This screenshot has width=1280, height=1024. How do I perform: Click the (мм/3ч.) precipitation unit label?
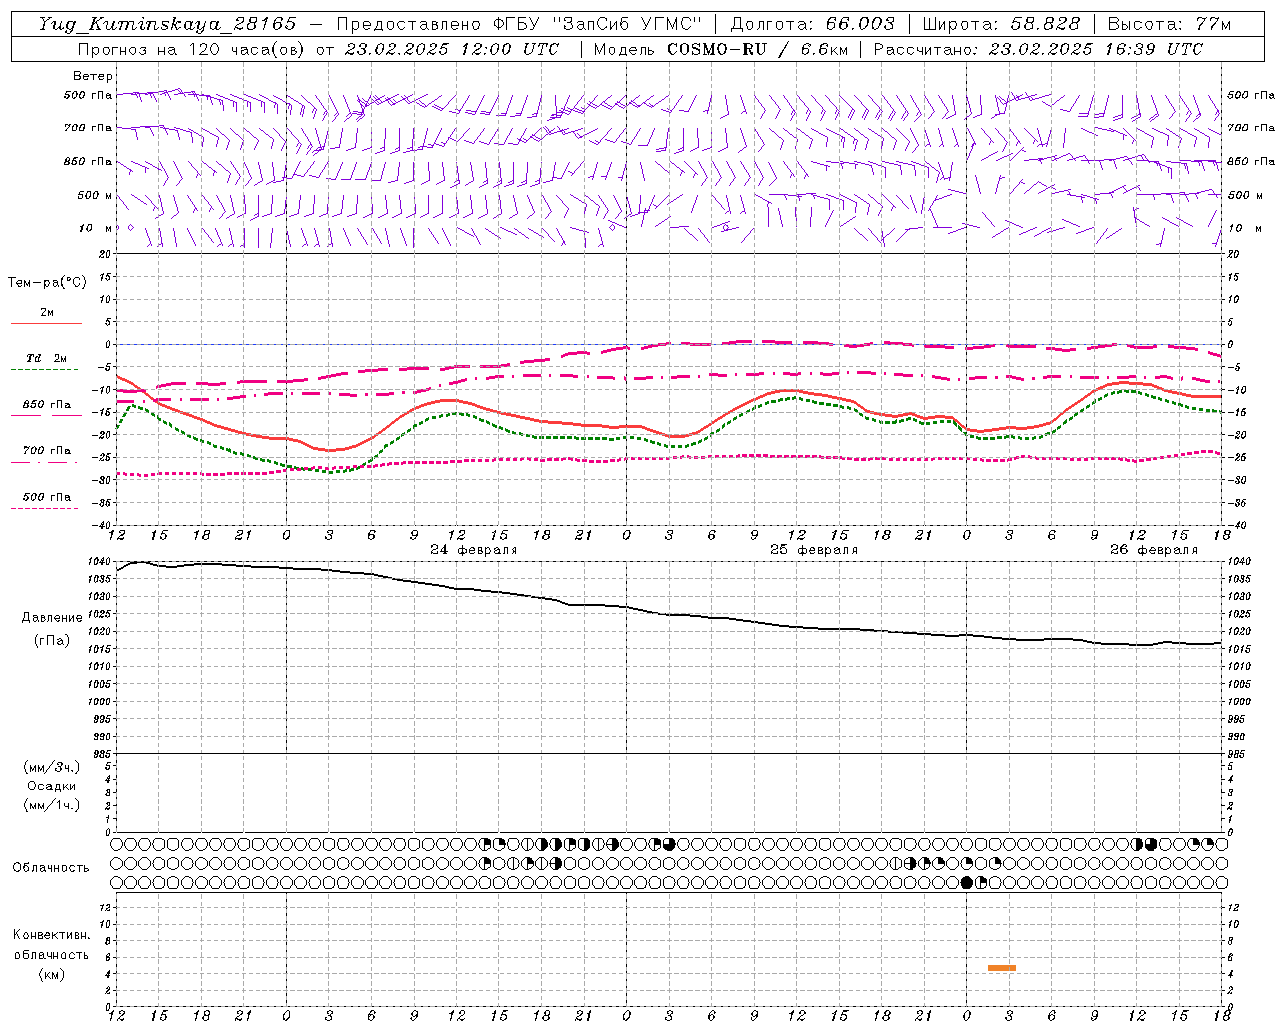(51, 767)
